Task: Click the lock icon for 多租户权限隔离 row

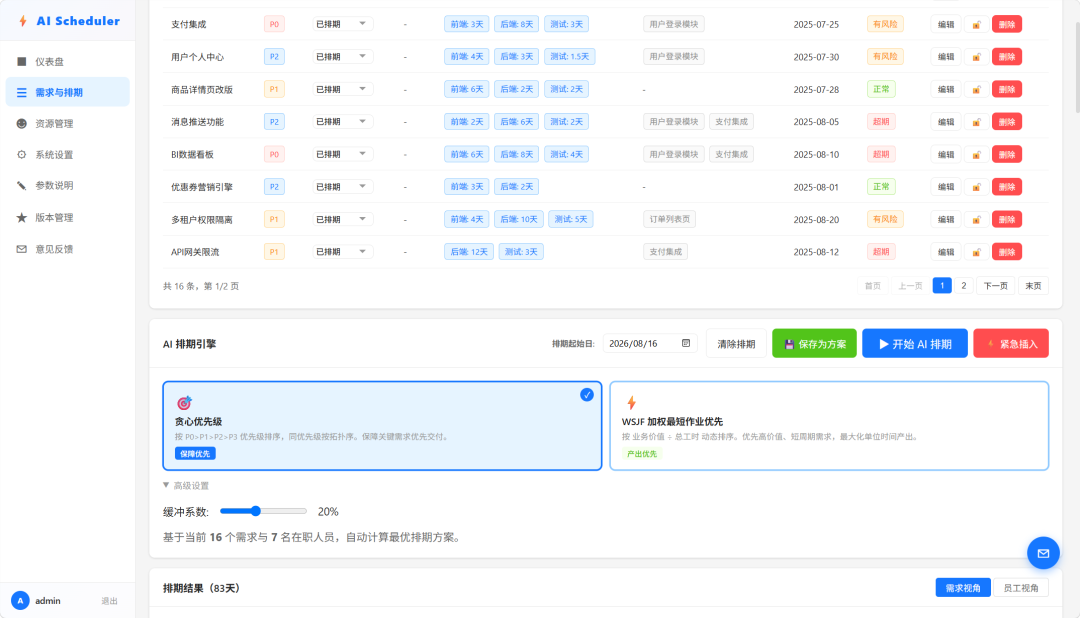Action: pos(976,219)
